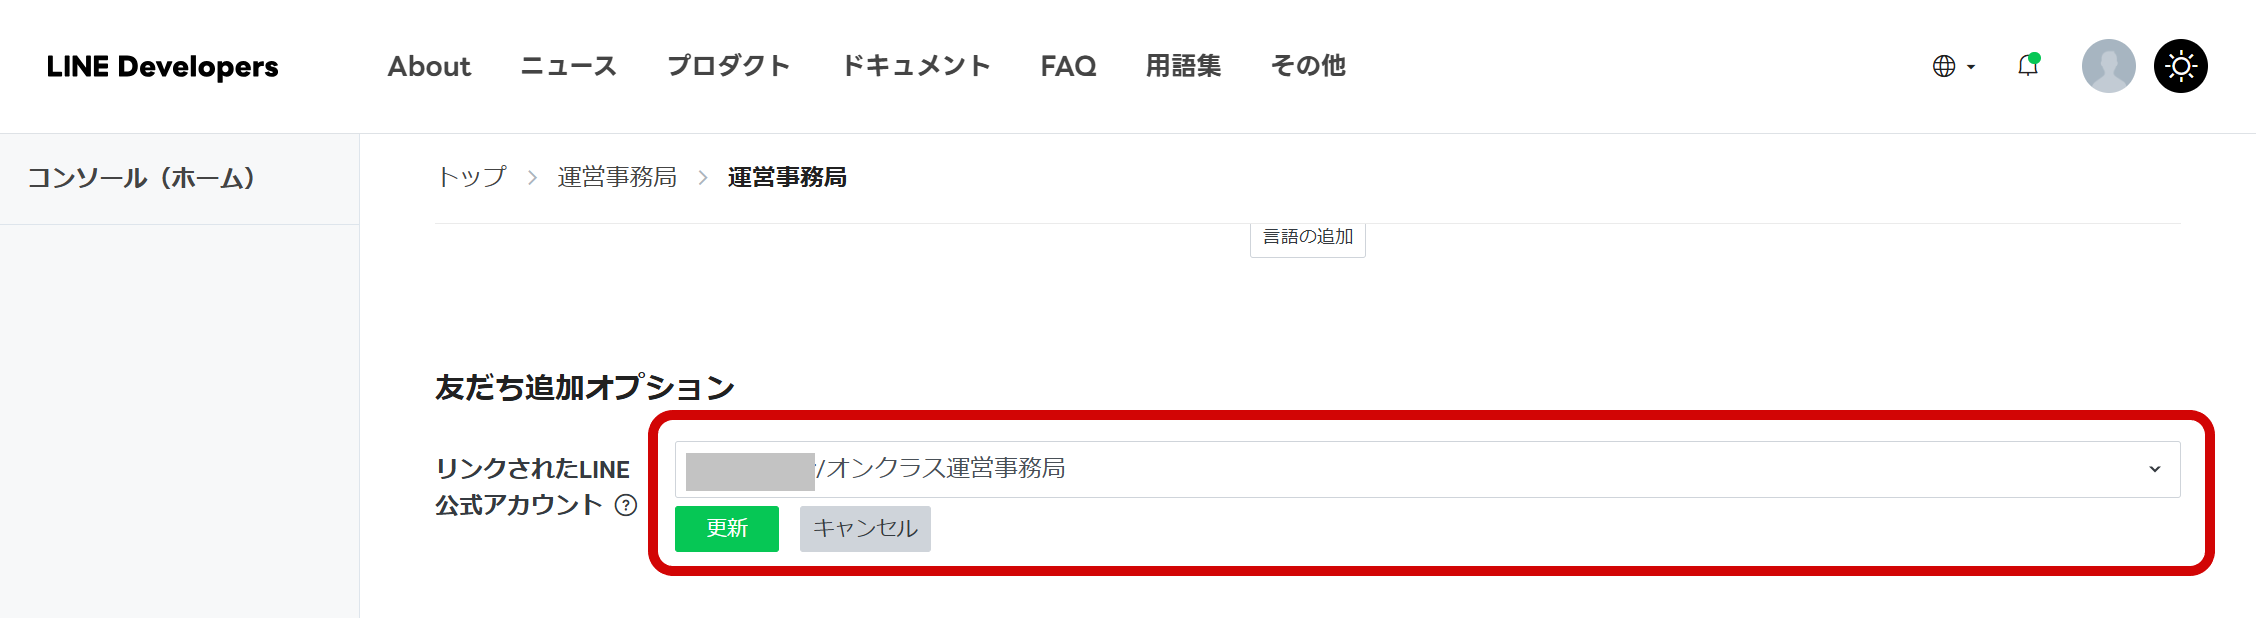This screenshot has width=2256, height=618.
Task: Click the first 運営事務局 breadcrumb link
Action: coord(617,177)
